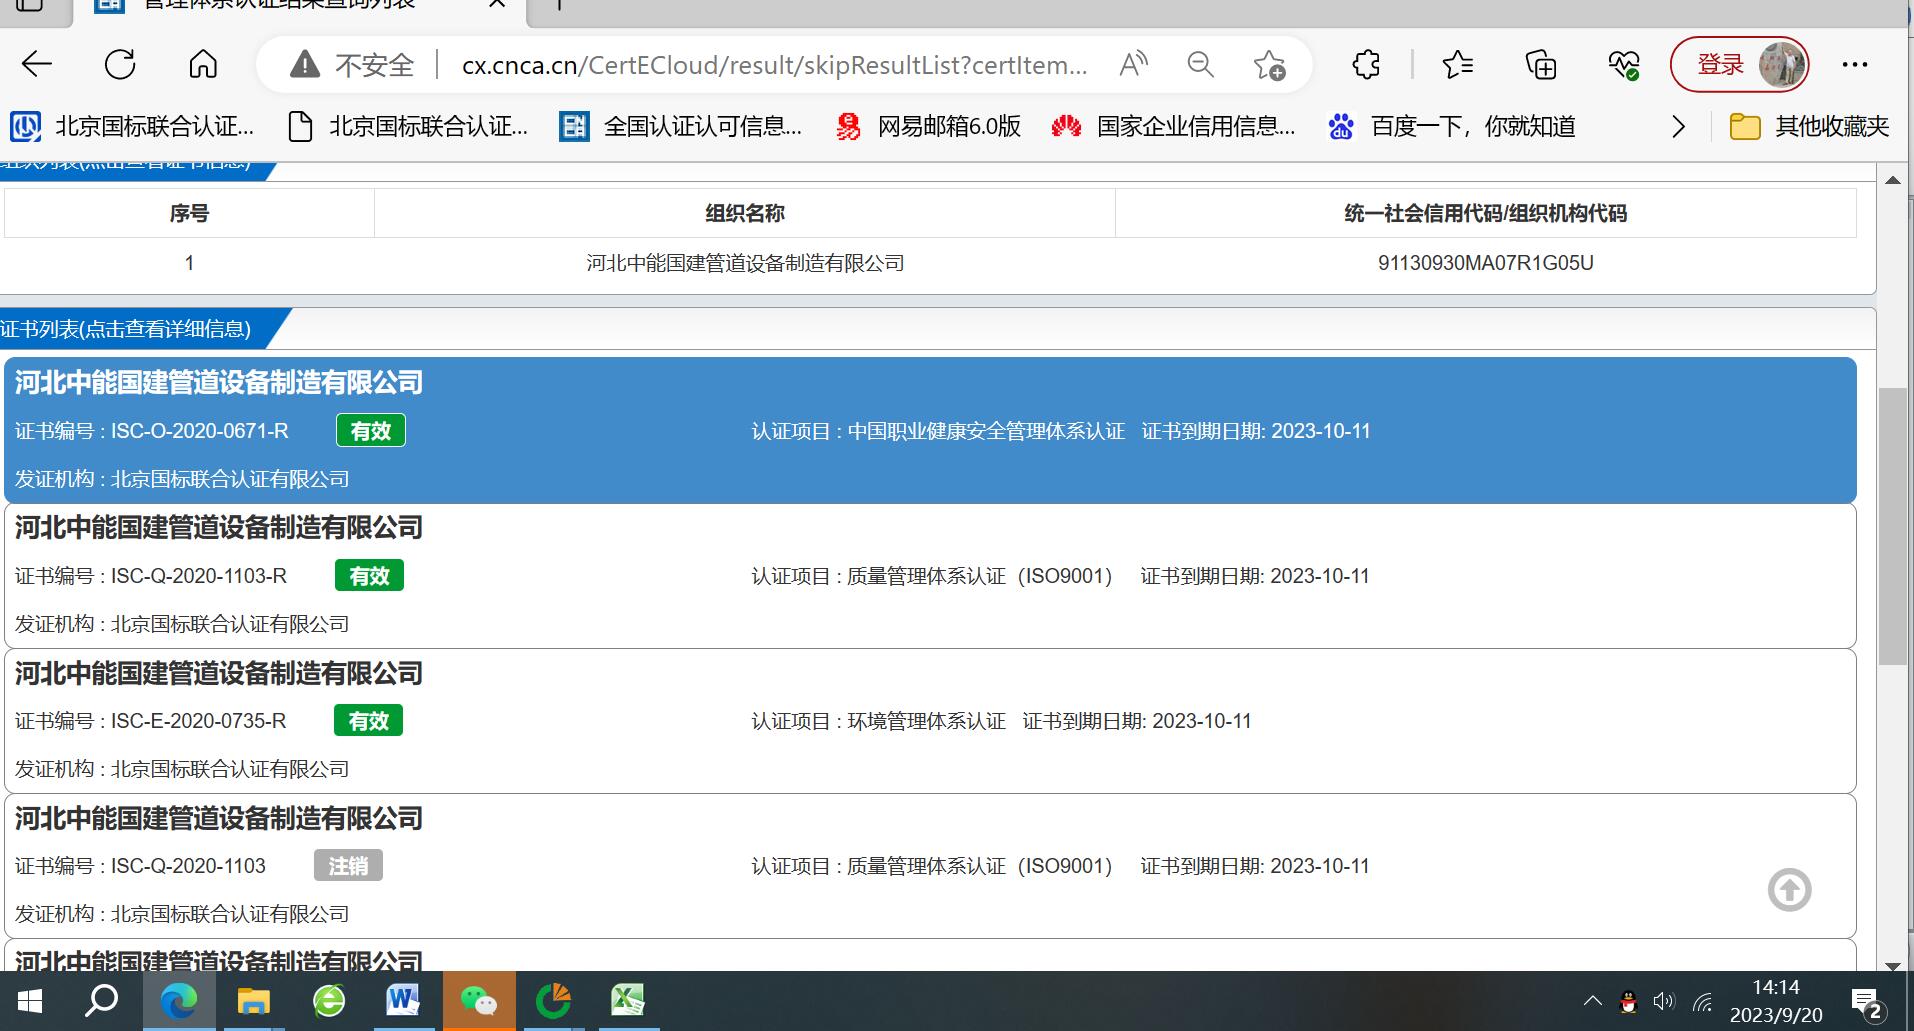Open WeChat from taskbar
The width and height of the screenshot is (1914, 1031).
tap(479, 1000)
